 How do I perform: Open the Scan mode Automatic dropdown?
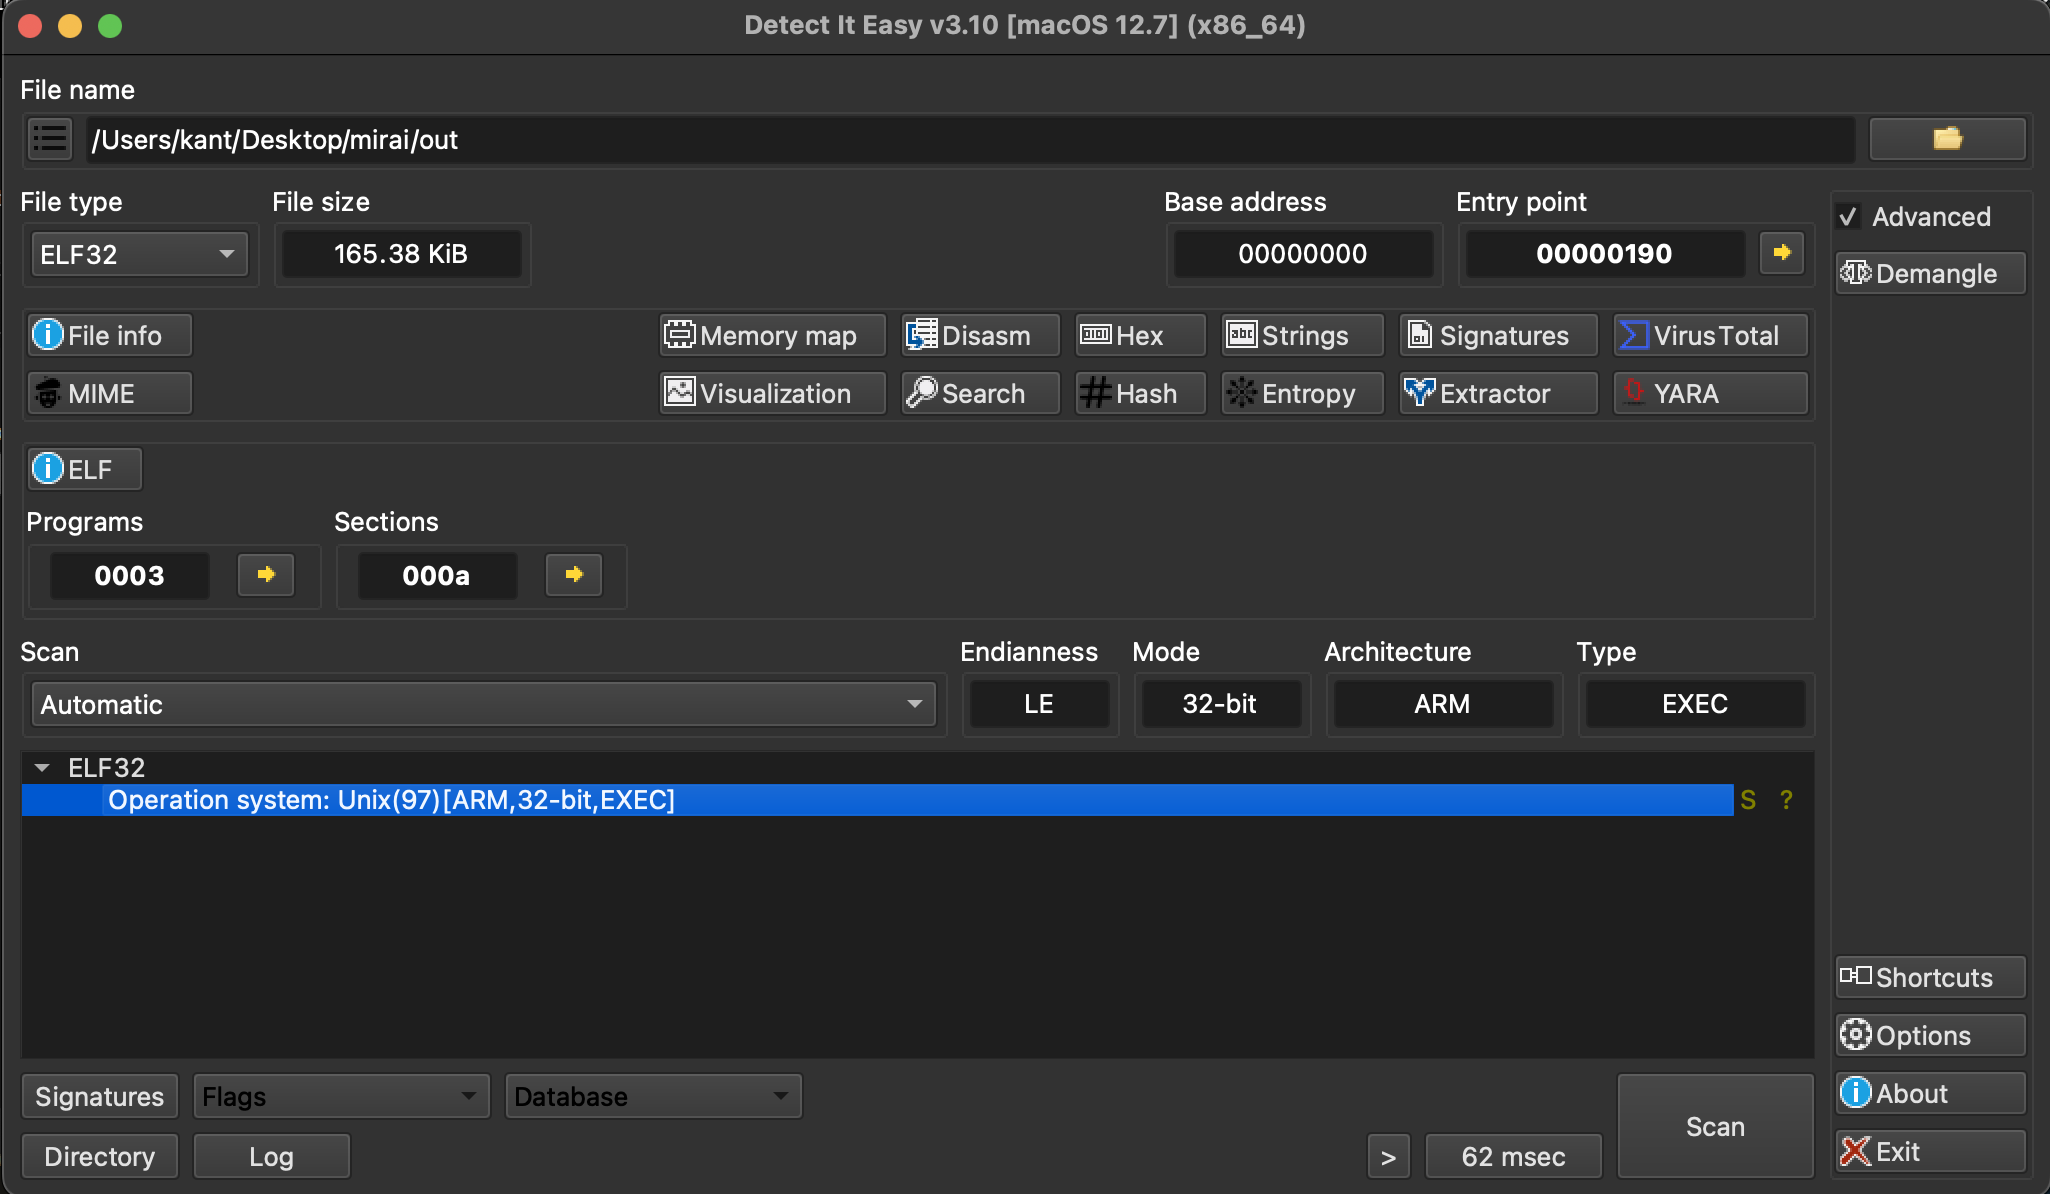483,704
